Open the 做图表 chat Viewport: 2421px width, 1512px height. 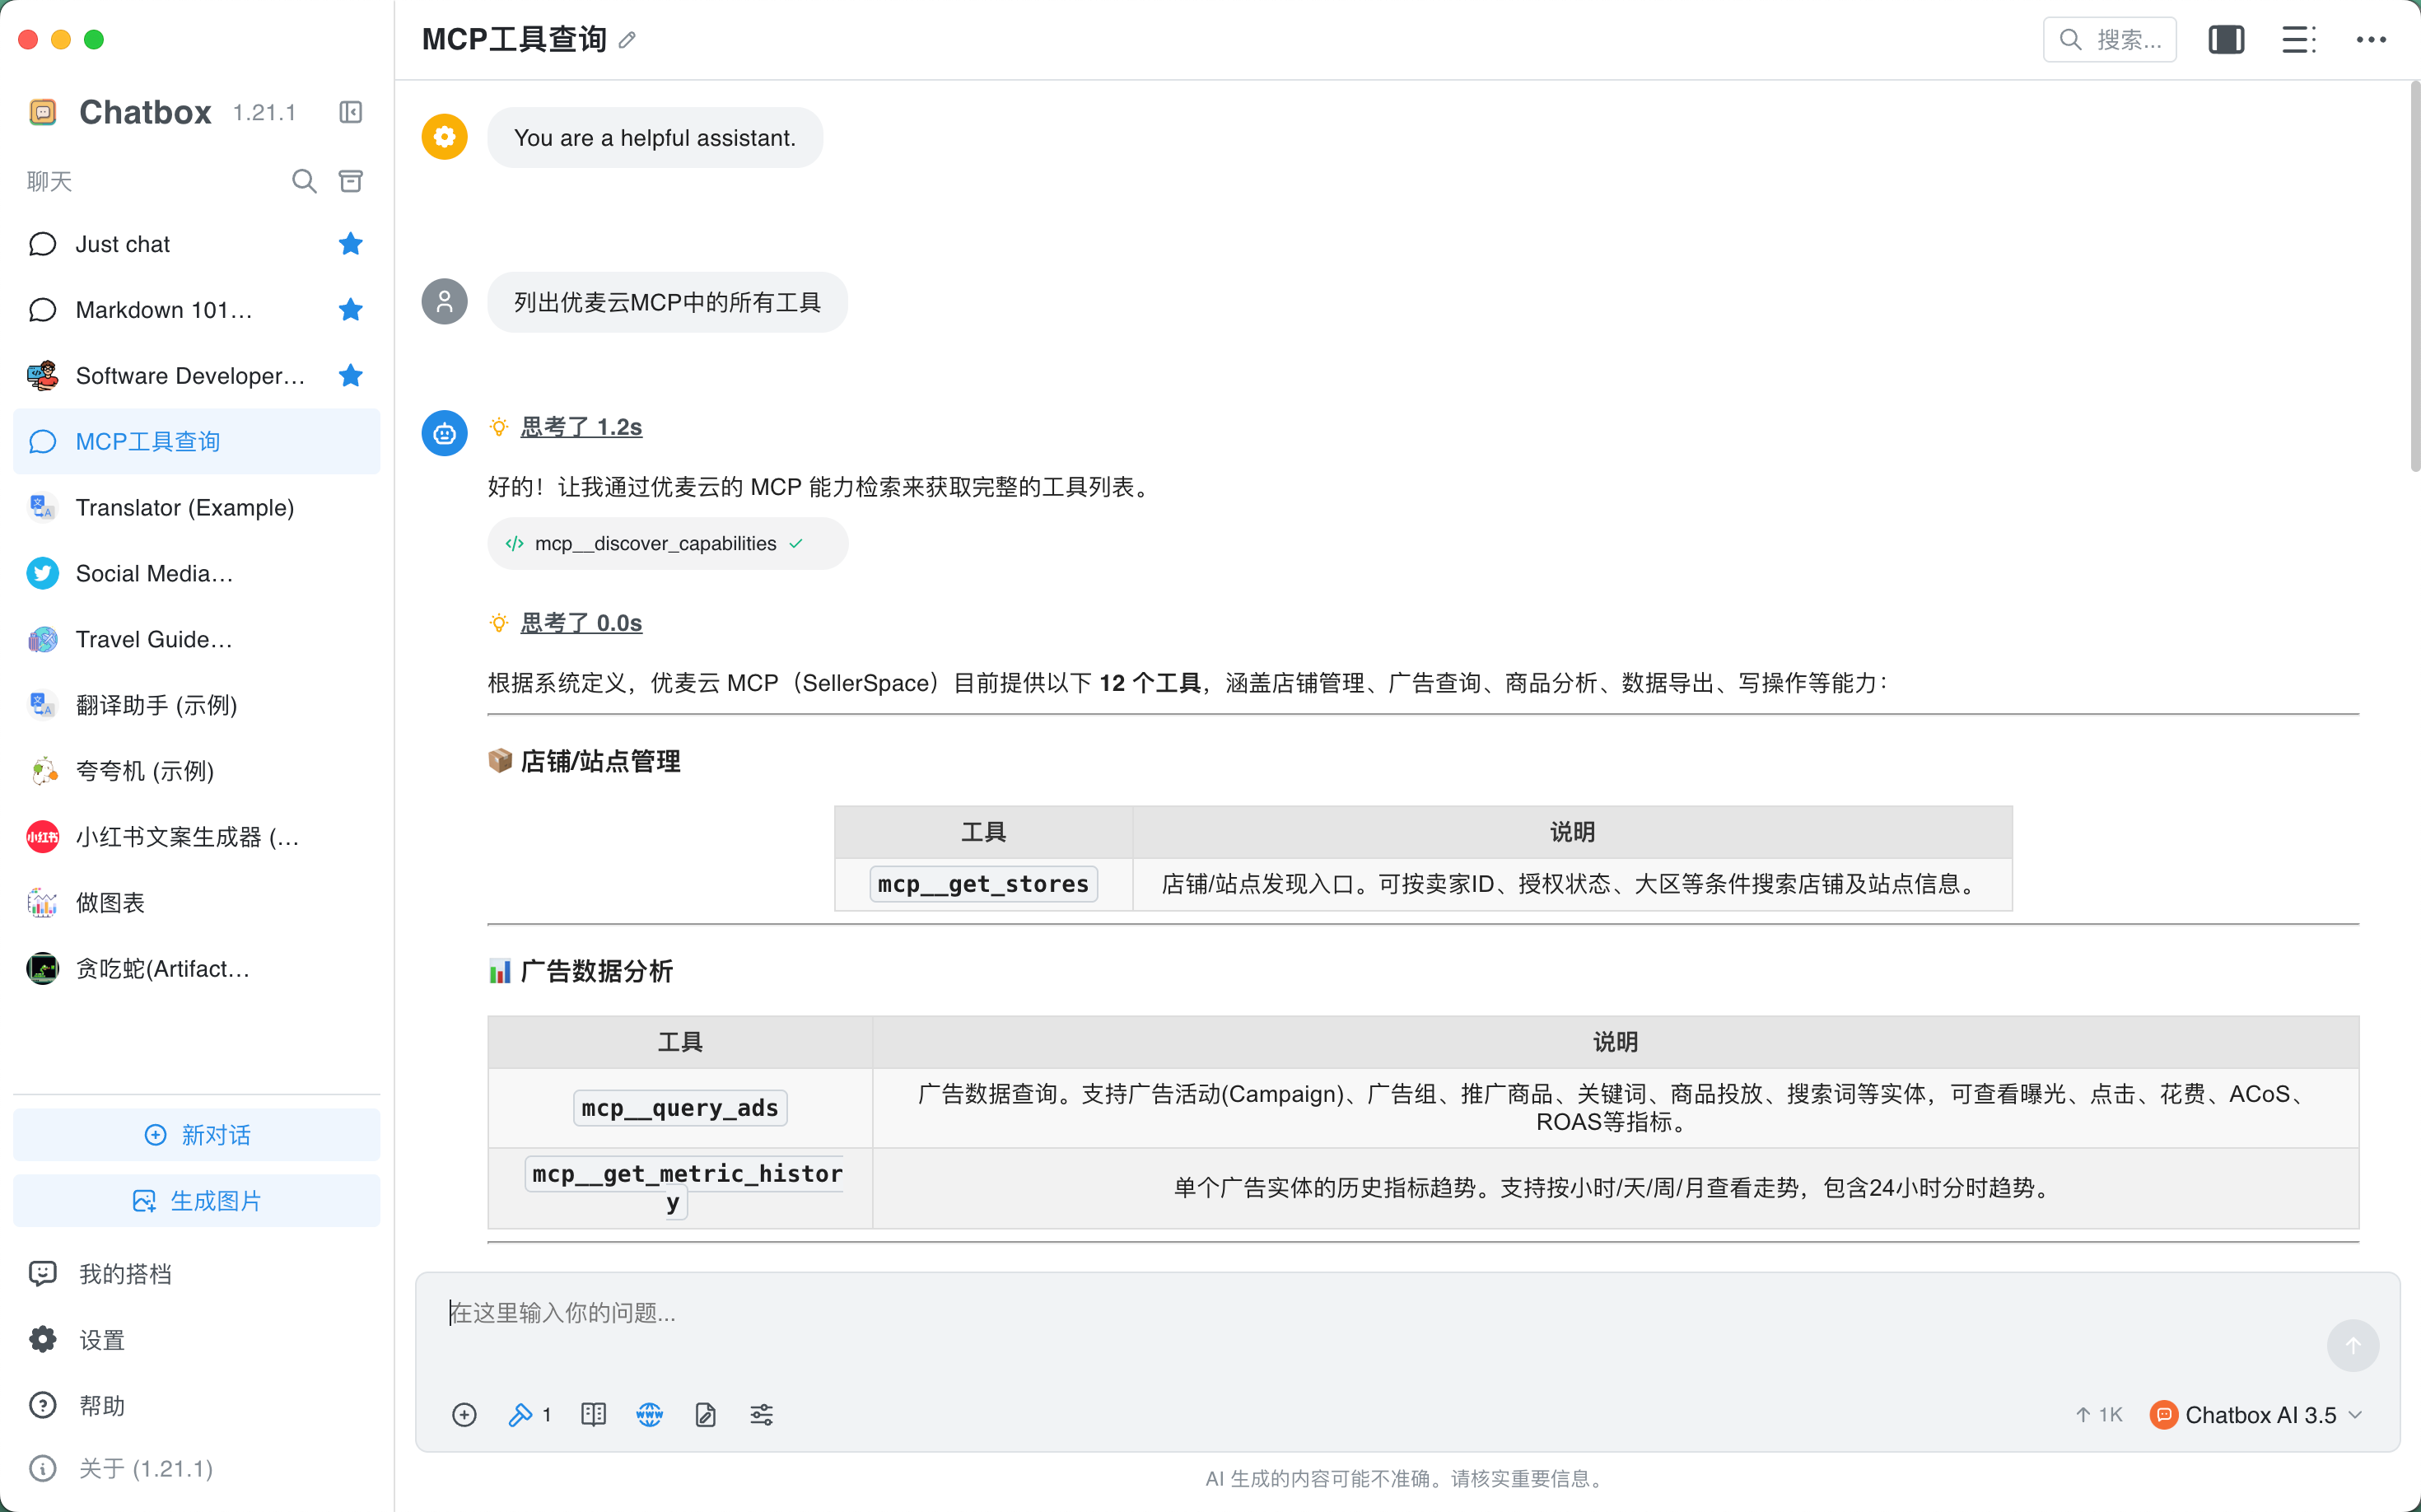(197, 903)
